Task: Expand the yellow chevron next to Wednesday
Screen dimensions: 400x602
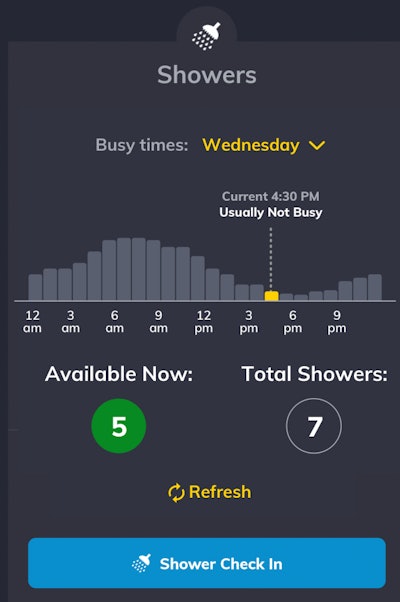Action: click(x=317, y=146)
